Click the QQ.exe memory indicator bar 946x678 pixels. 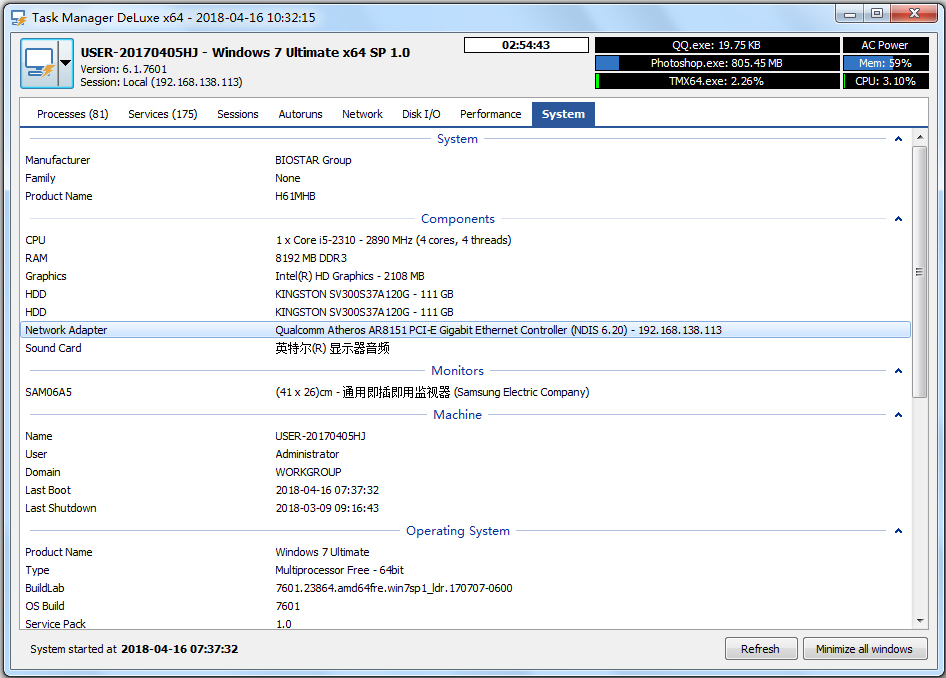click(x=717, y=45)
